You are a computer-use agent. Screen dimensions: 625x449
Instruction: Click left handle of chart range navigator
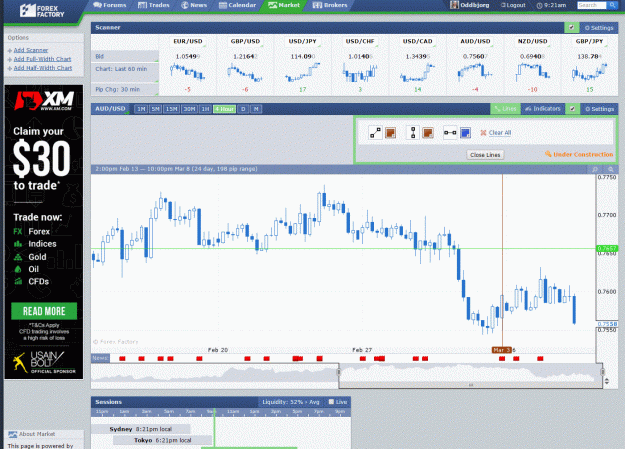coord(339,372)
